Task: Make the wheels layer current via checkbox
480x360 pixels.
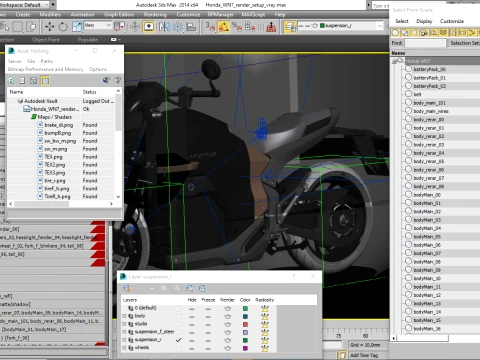Action: click(178, 348)
